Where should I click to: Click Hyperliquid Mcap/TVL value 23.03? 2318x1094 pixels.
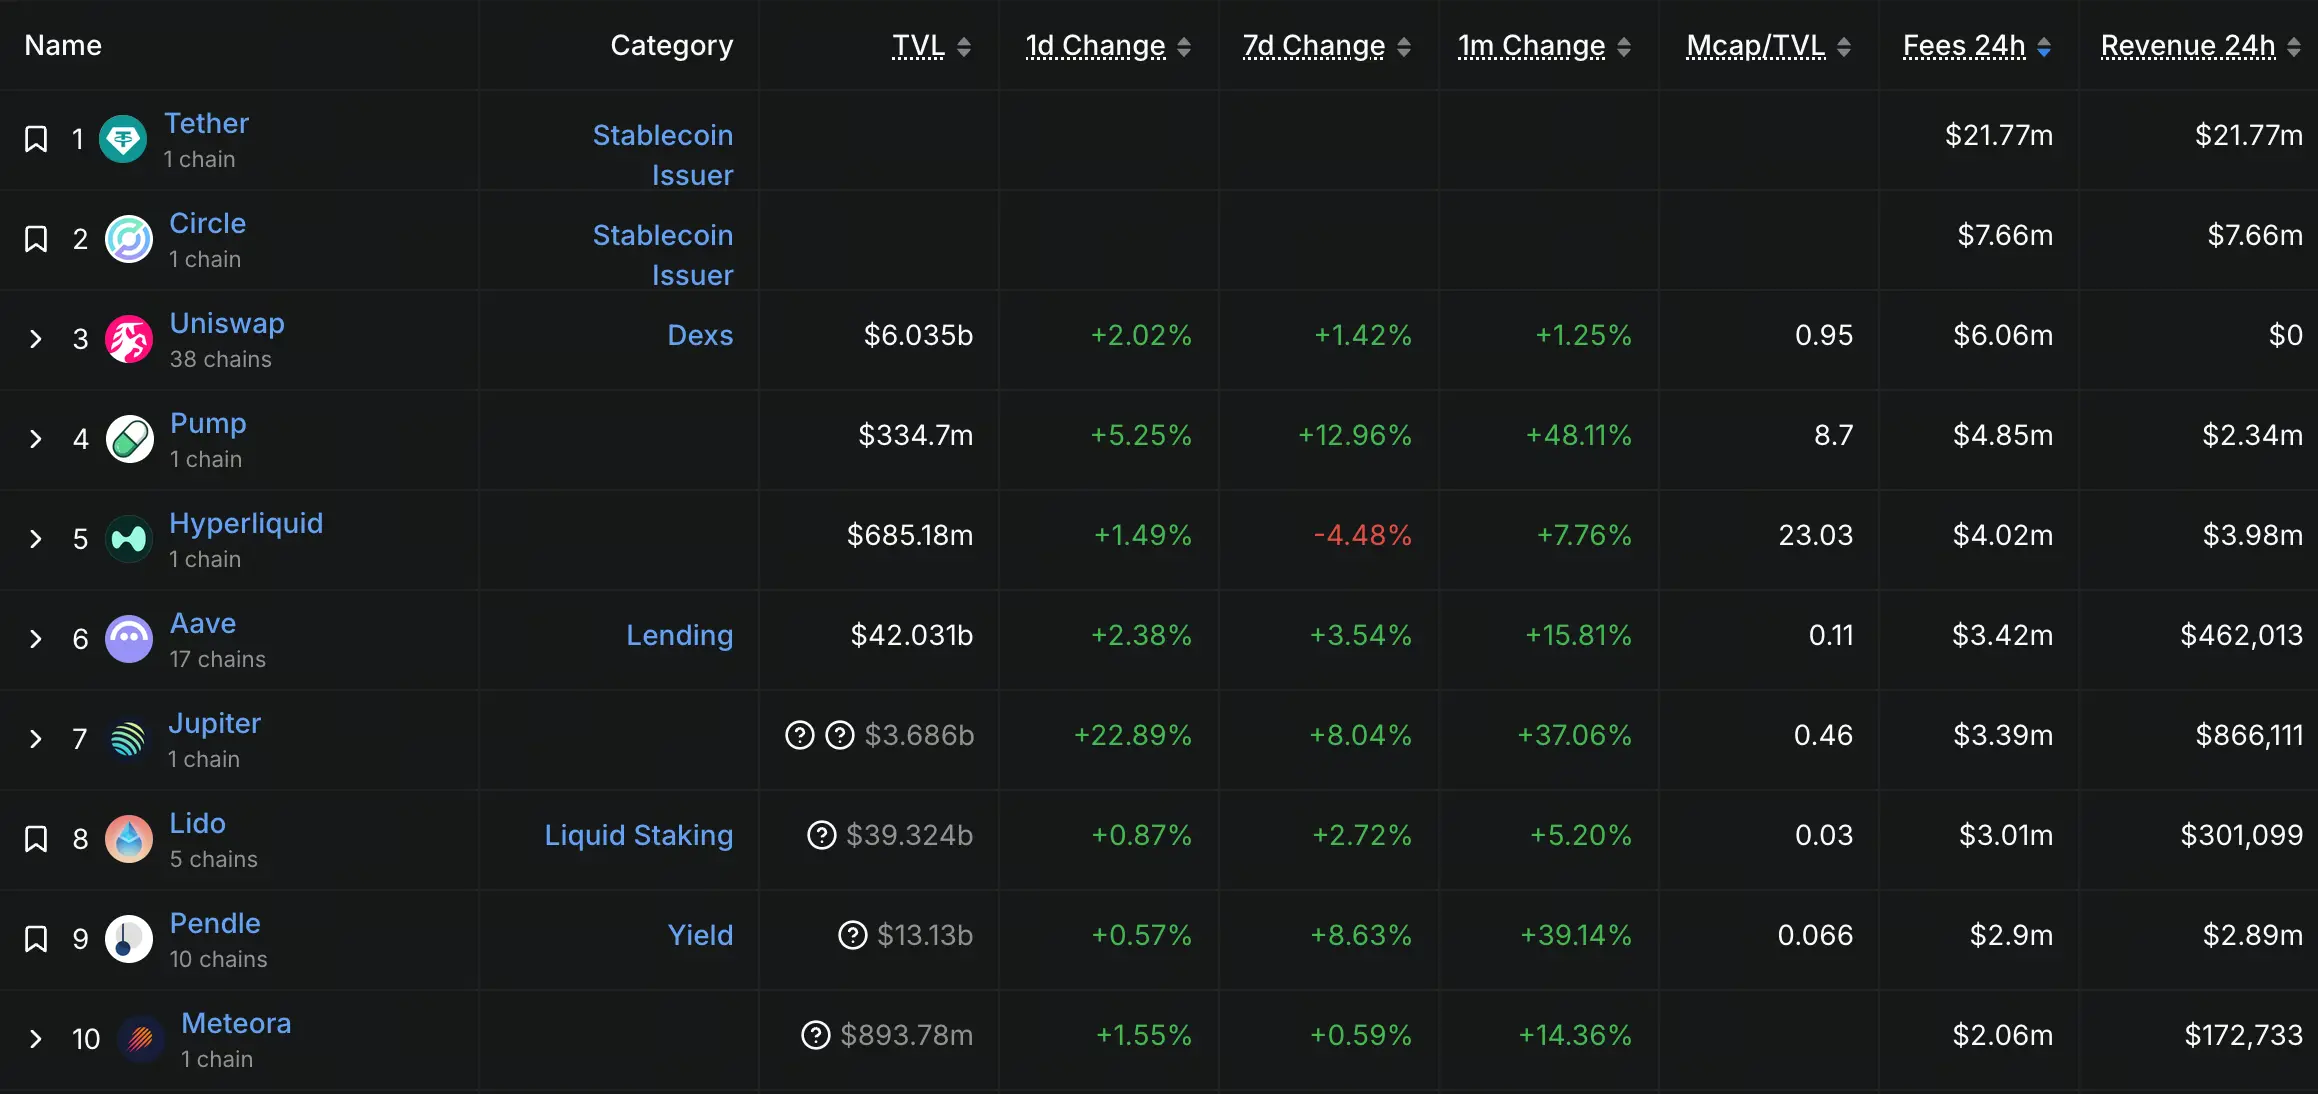pos(1816,535)
